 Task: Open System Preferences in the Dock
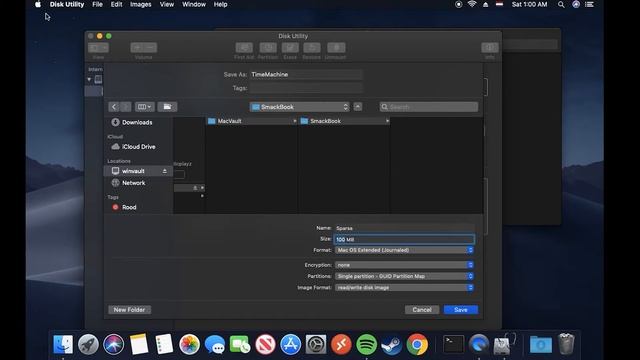pyautogui.click(x=316, y=344)
